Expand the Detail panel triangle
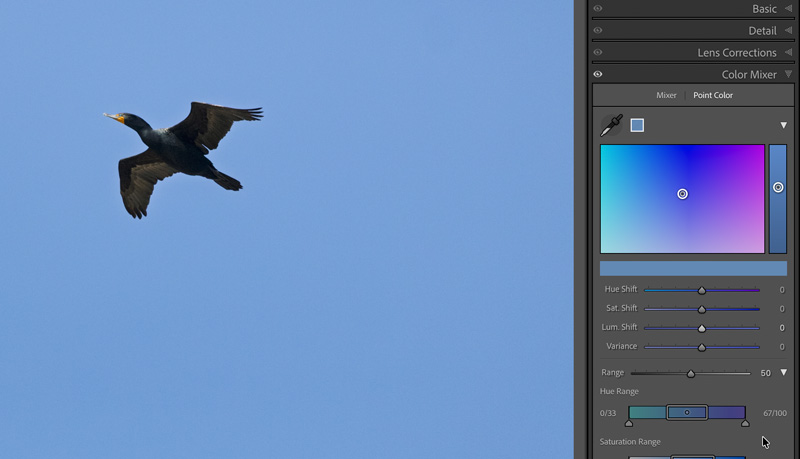Image resolution: width=800 pixels, height=459 pixels. tap(788, 31)
